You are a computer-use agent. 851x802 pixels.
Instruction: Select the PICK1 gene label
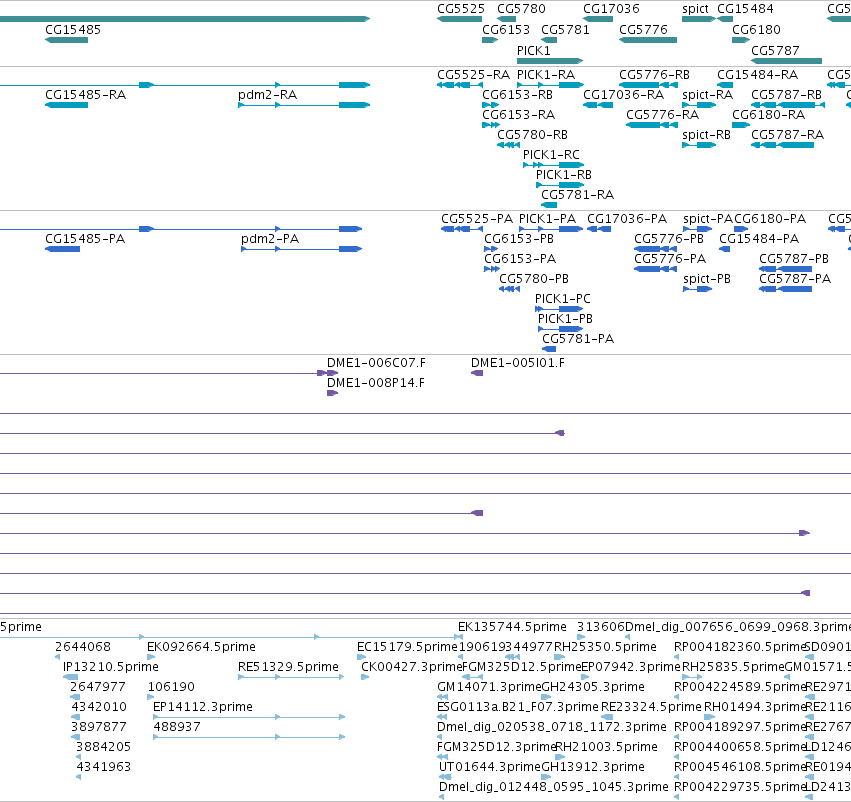click(x=534, y=50)
